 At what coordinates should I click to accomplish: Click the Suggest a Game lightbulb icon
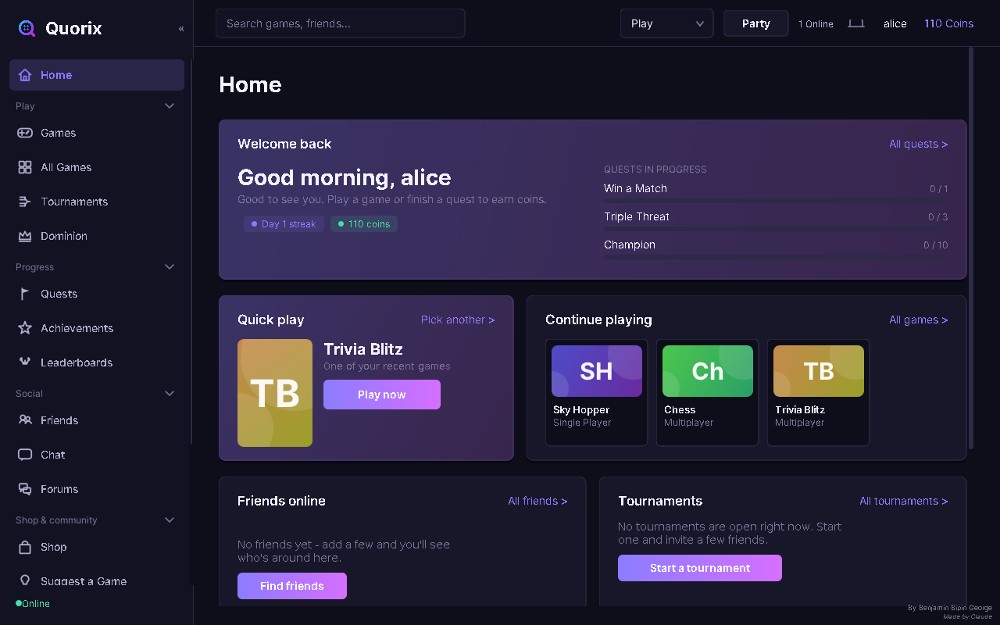coord(25,580)
